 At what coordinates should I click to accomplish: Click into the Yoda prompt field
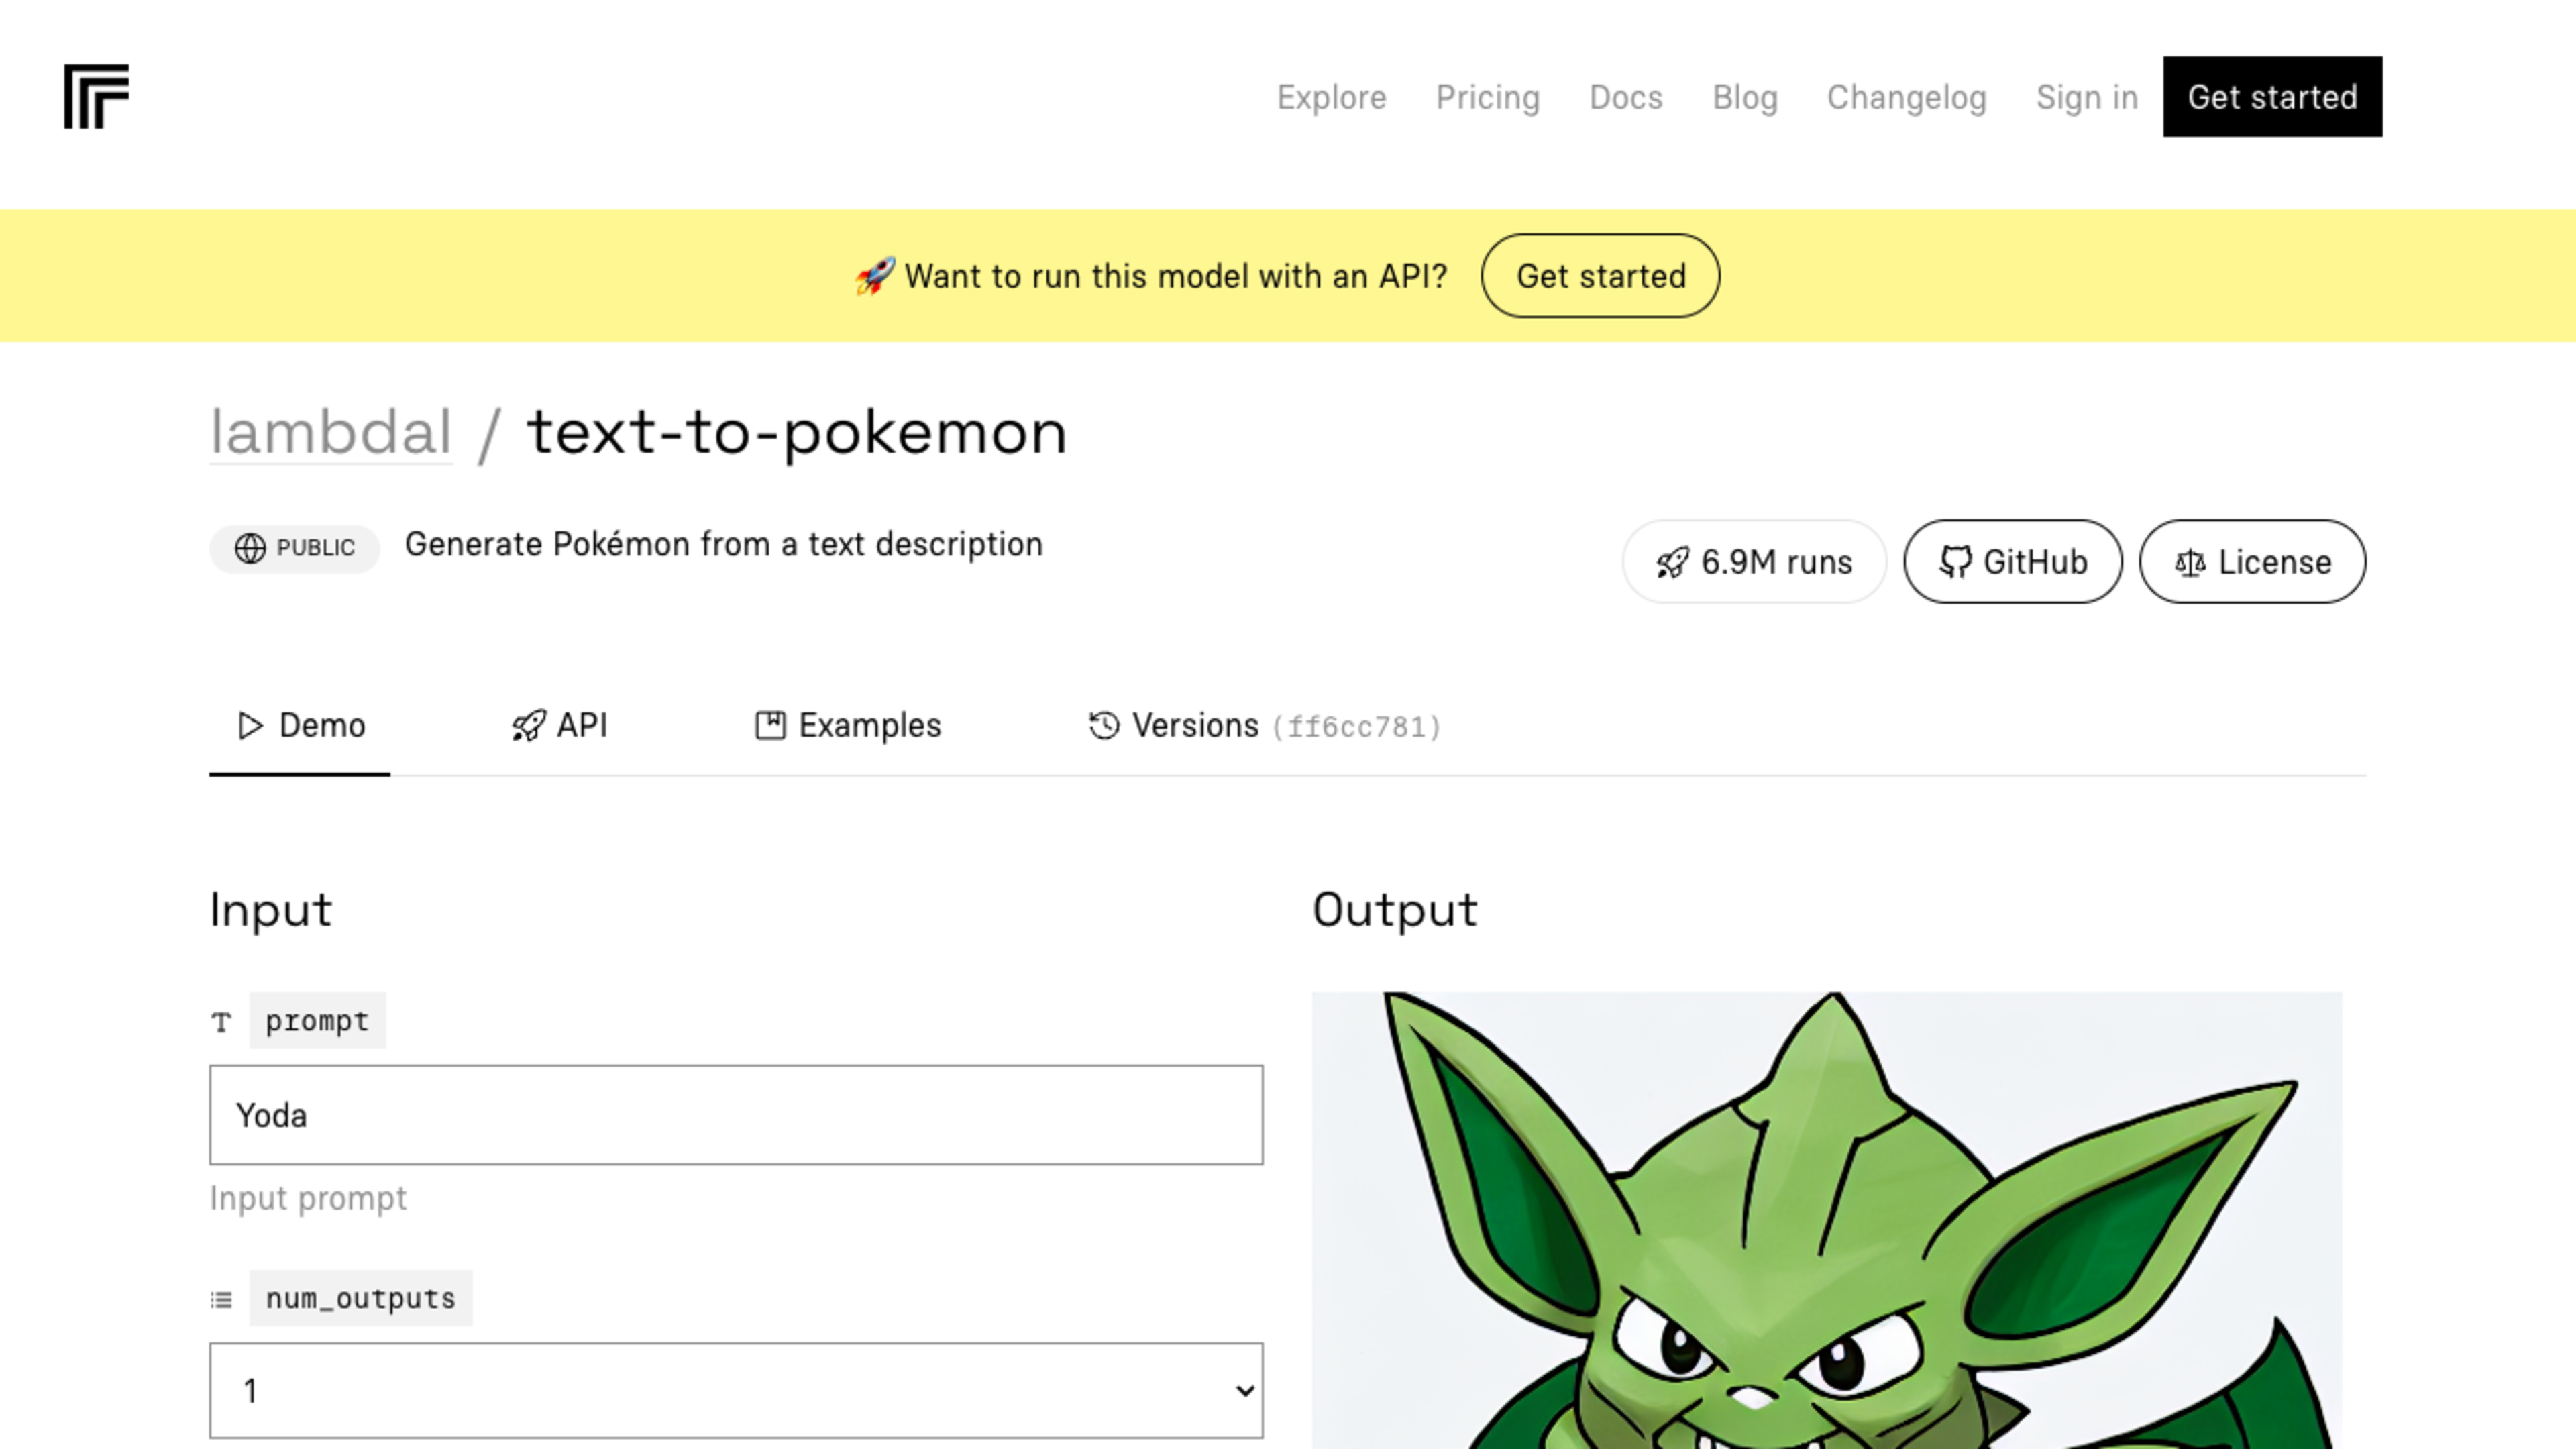tap(735, 1114)
